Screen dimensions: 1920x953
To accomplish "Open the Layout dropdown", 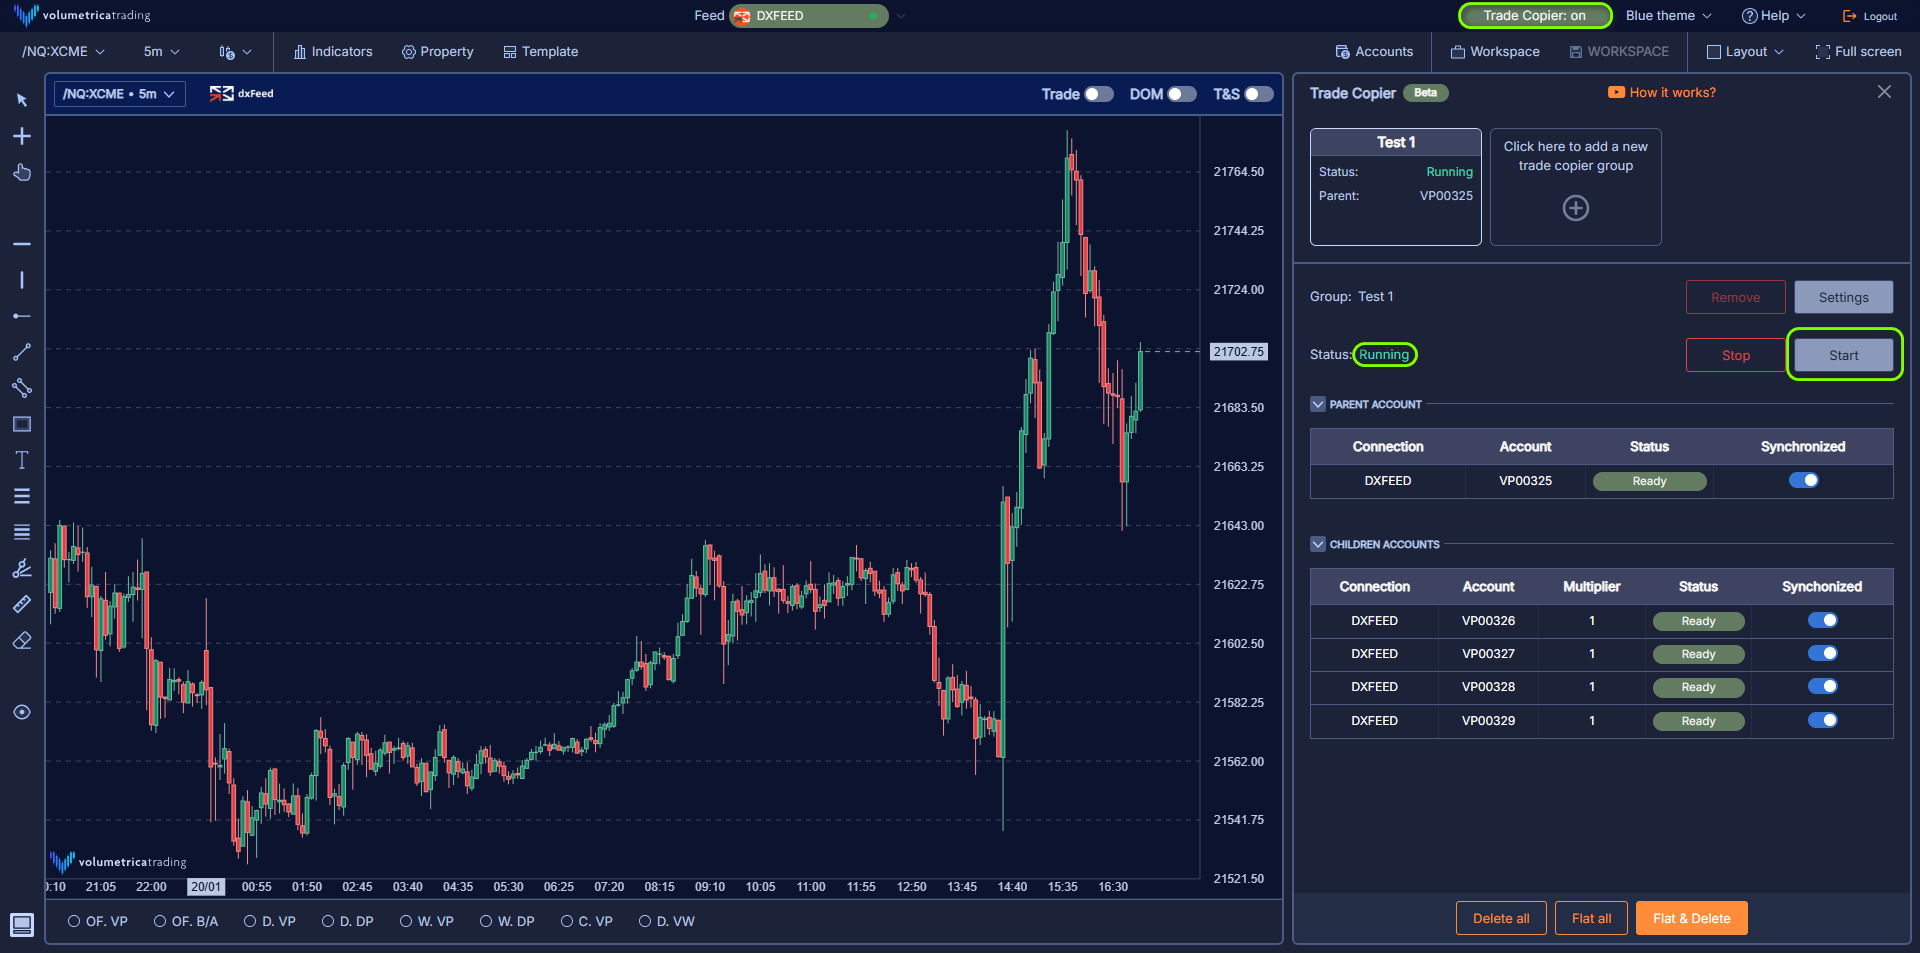I will point(1745,52).
